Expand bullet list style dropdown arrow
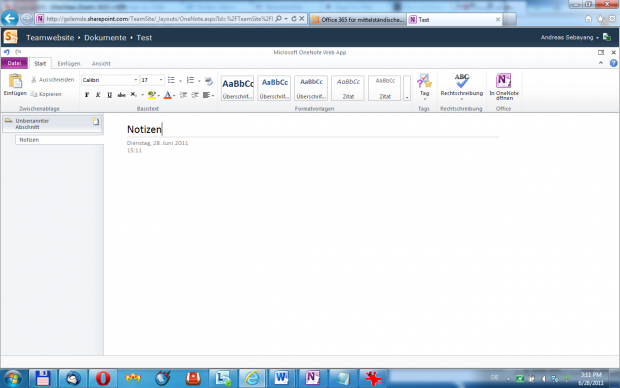Image resolution: width=620 pixels, height=388 pixels. point(180,81)
